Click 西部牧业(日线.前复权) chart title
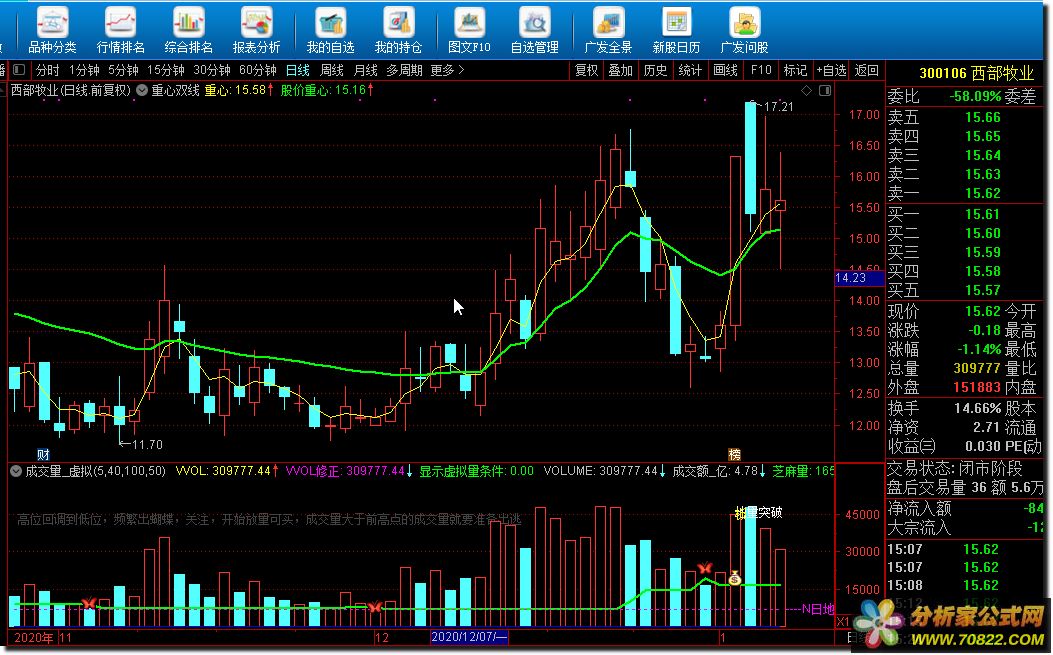This screenshot has width=1053, height=655. pos(71,90)
